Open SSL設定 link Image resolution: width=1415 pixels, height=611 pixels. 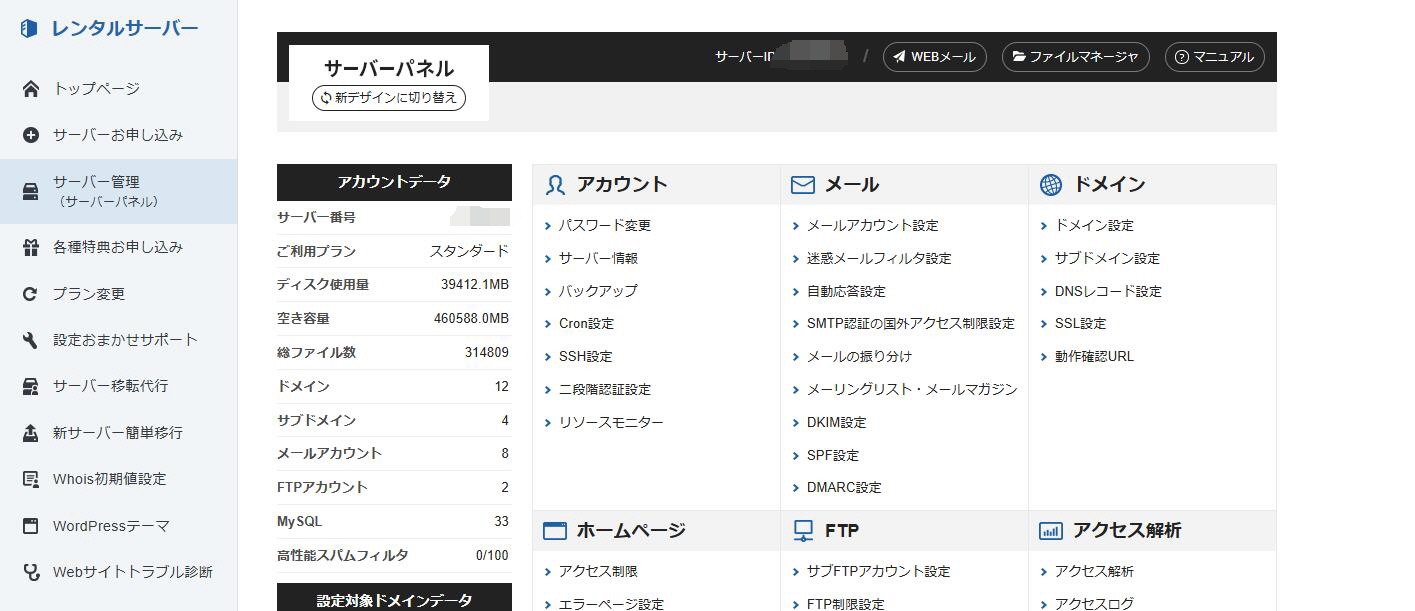pos(1080,324)
